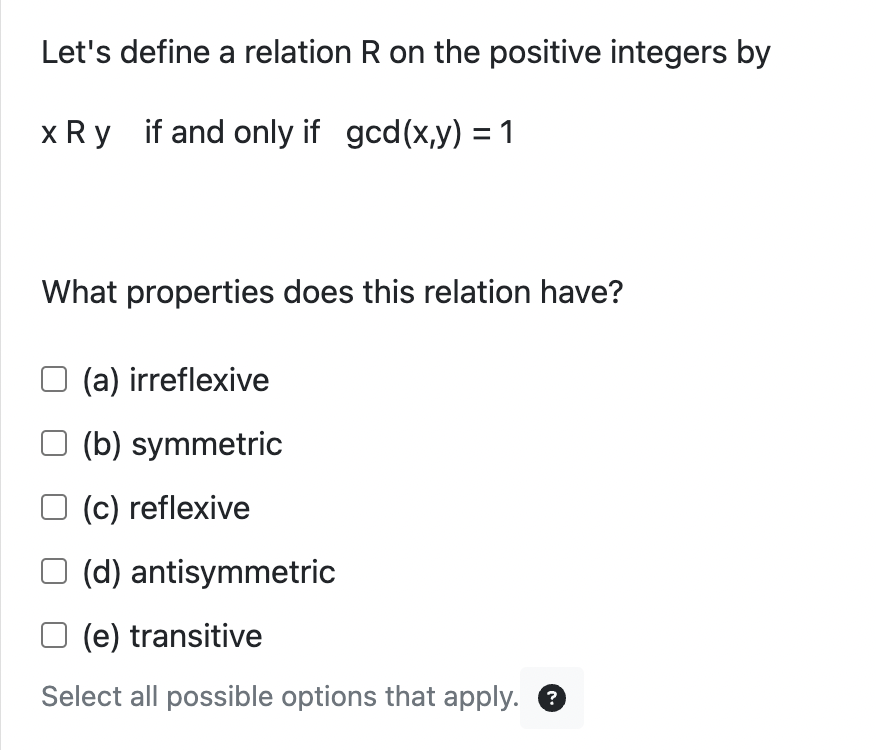Click the question title about relation R
Image resolution: width=876 pixels, height=750 pixels.
point(405,52)
